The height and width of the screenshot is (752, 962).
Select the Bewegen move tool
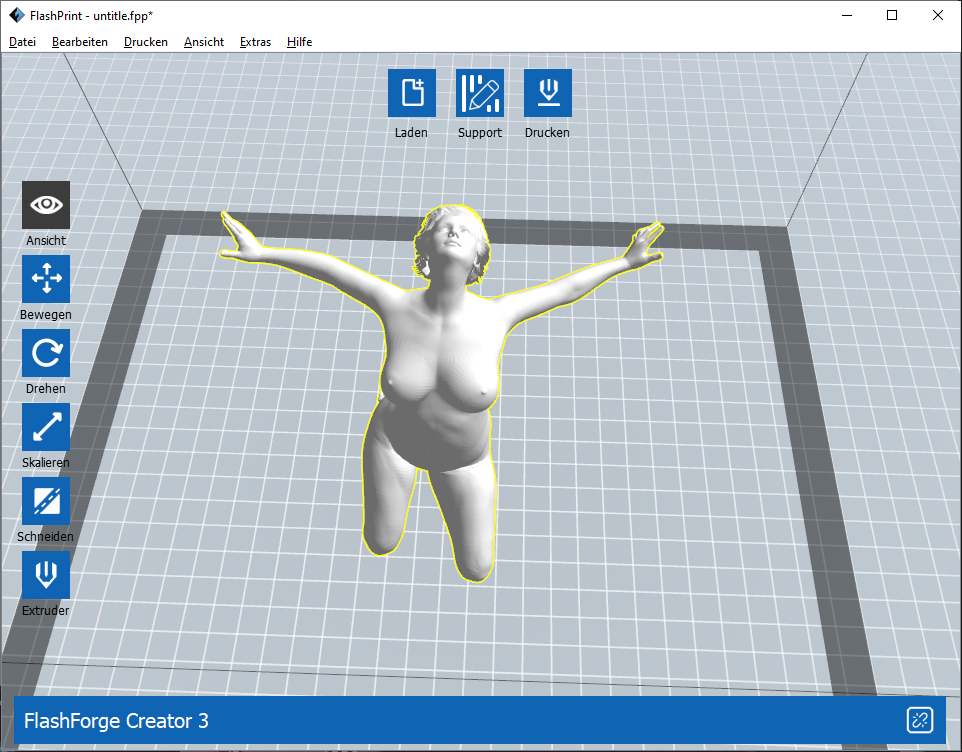[46, 279]
